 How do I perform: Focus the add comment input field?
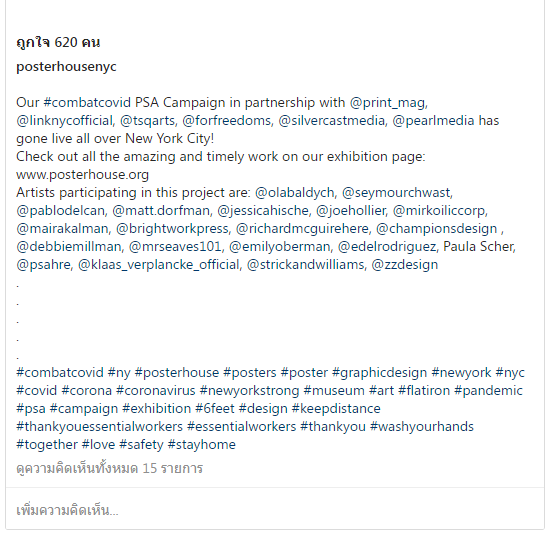[275, 510]
